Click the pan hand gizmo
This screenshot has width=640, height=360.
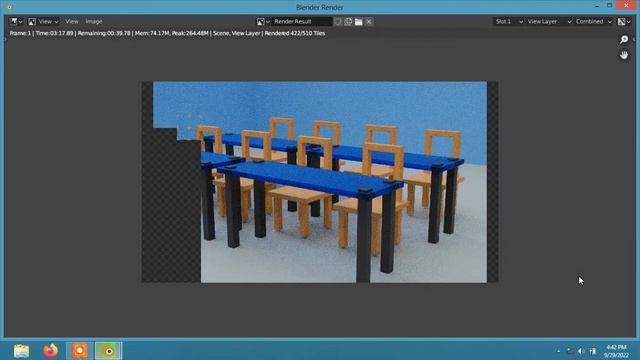[x=624, y=55]
